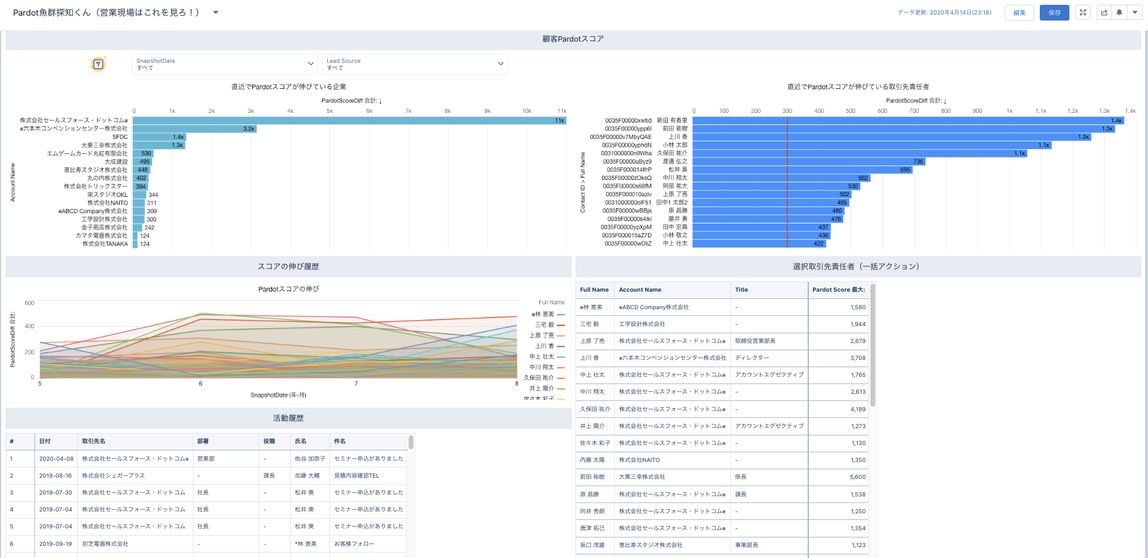This screenshot has width=1148, height=558.
Task: Click the 件名 column header
Action: point(368,442)
